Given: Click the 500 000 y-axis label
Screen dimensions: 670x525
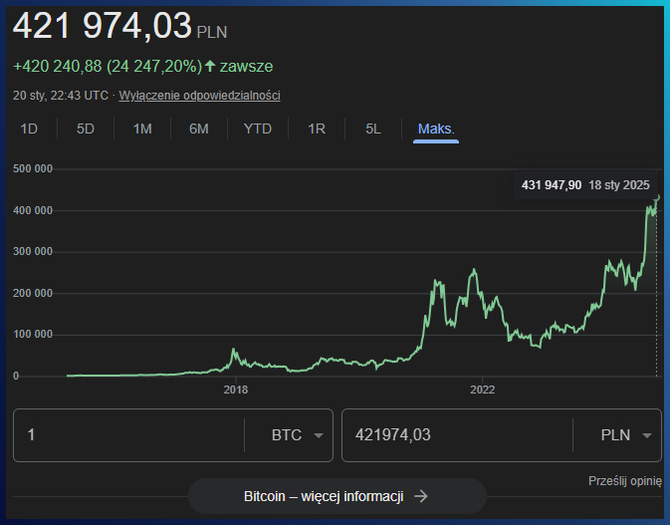Looking at the screenshot, I should (x=32, y=169).
